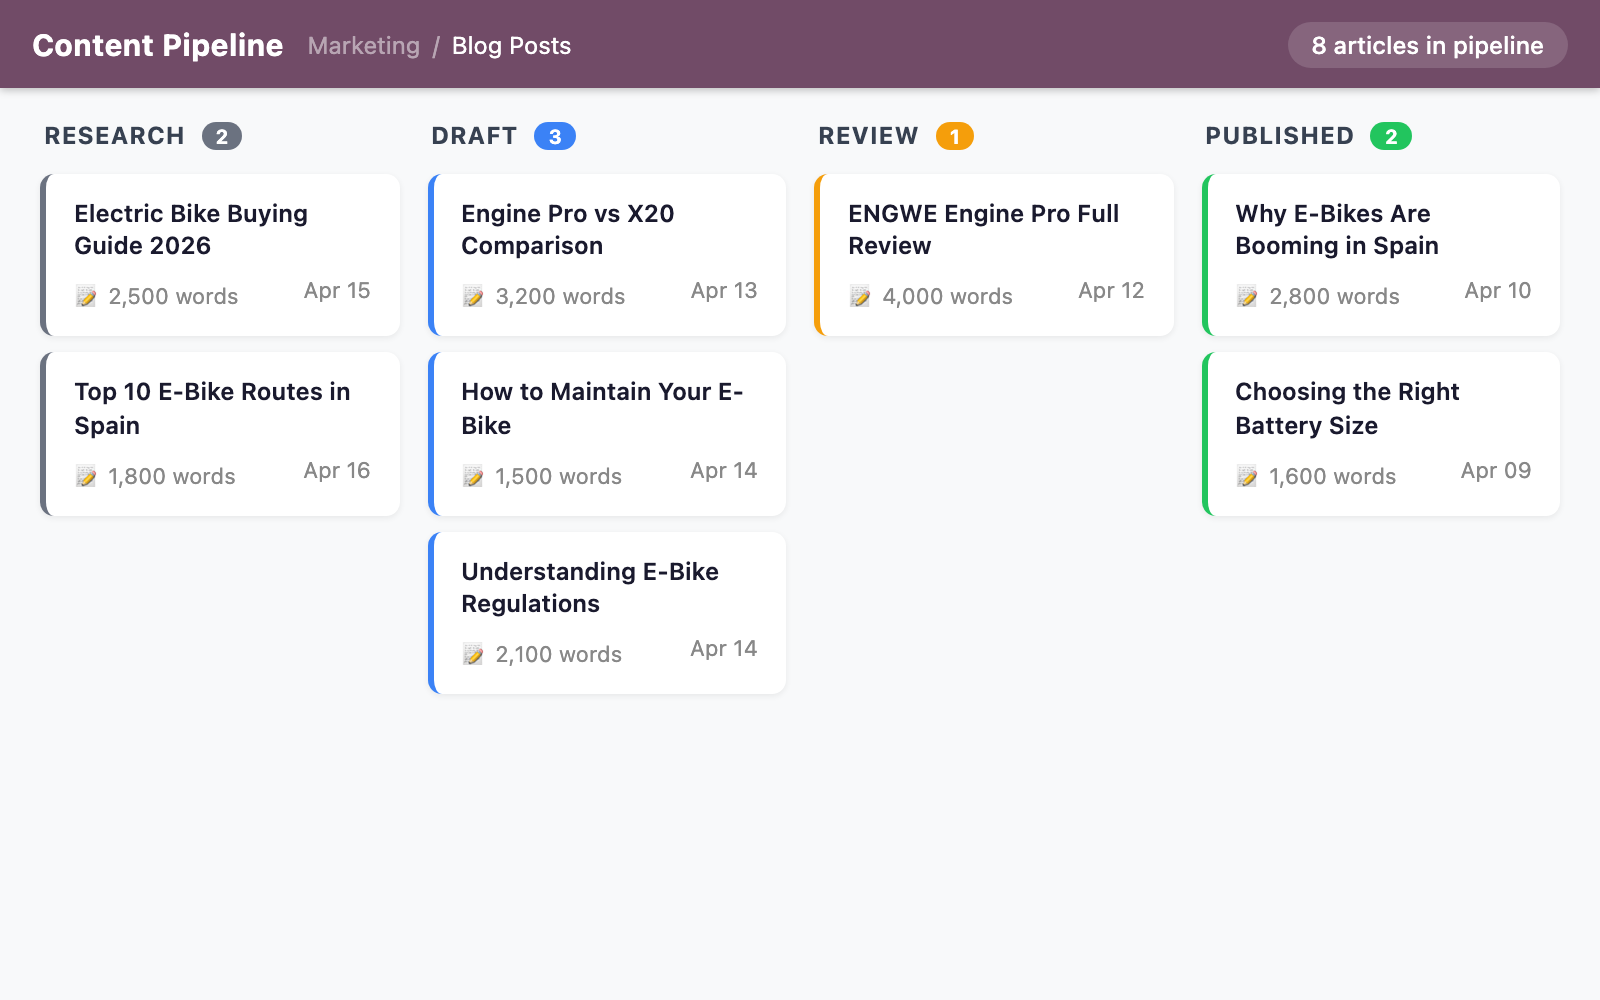Viewport: 1600px width, 1000px height.
Task: Click the 8 articles in pipeline button
Action: (1427, 45)
